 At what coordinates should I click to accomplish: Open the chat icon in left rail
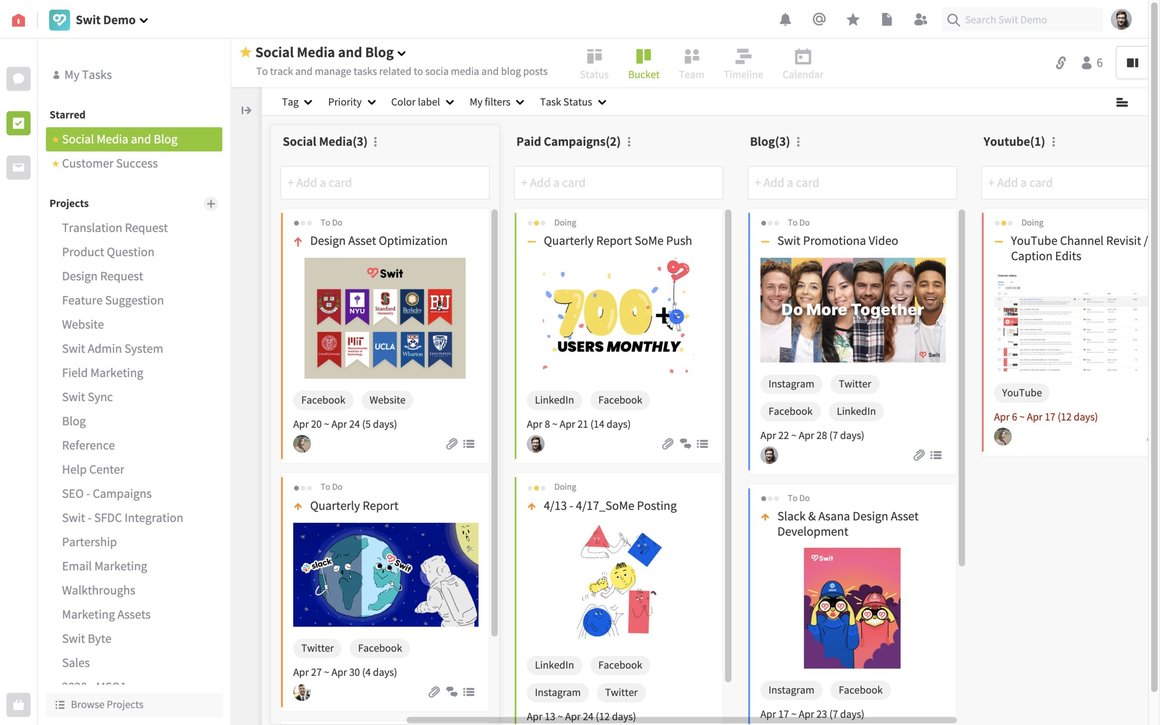point(18,79)
